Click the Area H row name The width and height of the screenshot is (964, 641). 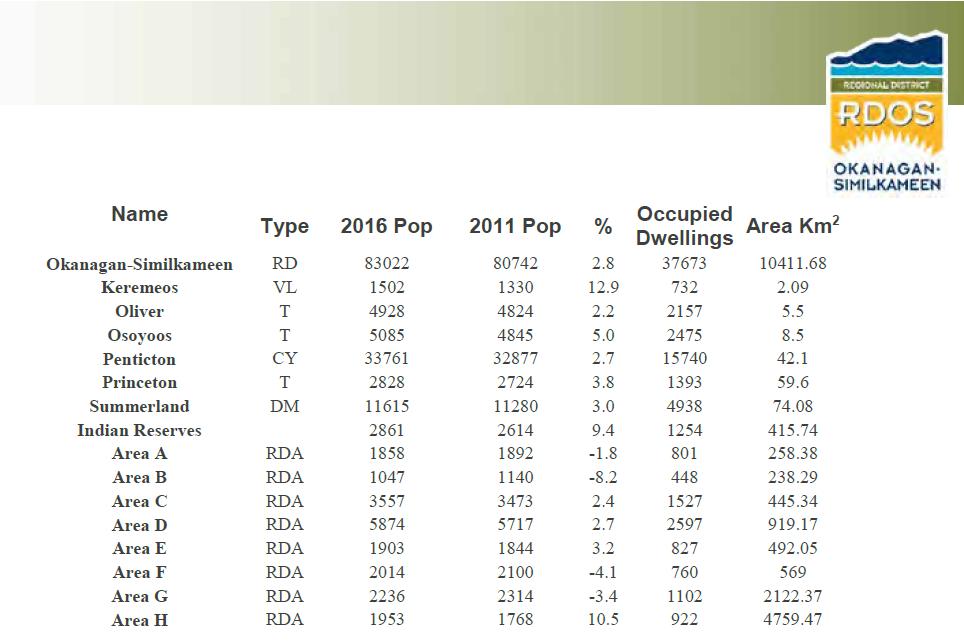[x=139, y=620]
